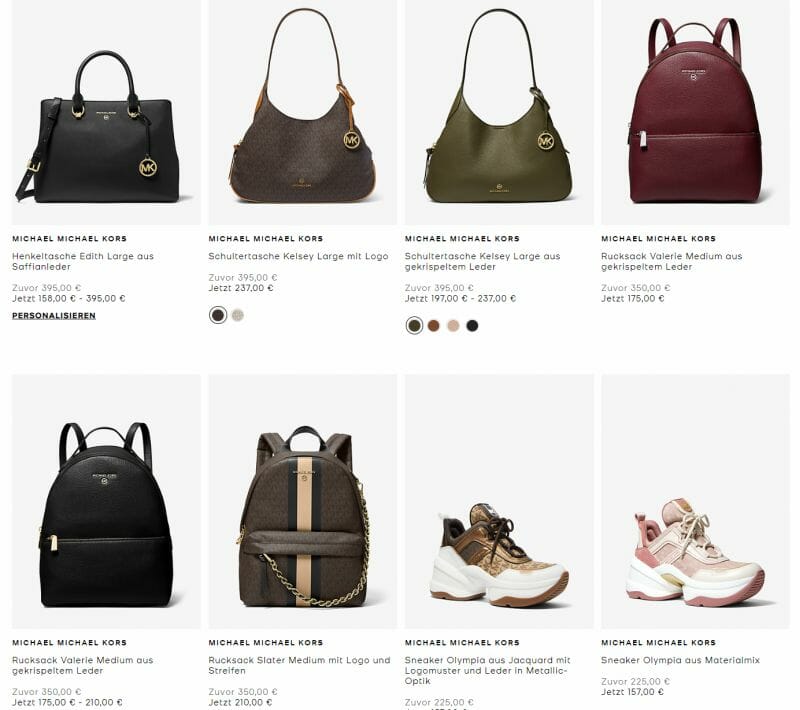Click the Schultertasche Kelsey Large mit Logo title
The width and height of the screenshot is (800, 710).
click(298, 256)
